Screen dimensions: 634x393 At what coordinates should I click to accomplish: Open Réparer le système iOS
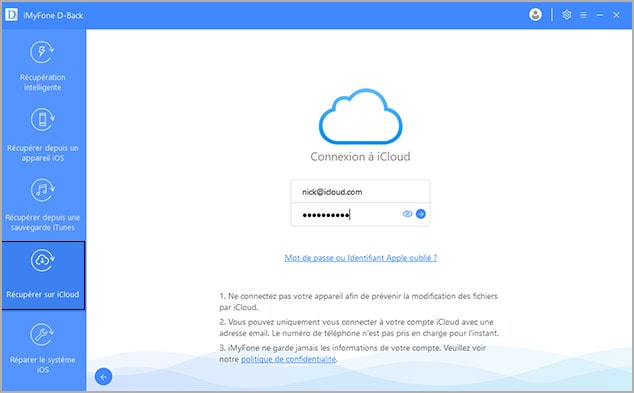click(x=42, y=348)
